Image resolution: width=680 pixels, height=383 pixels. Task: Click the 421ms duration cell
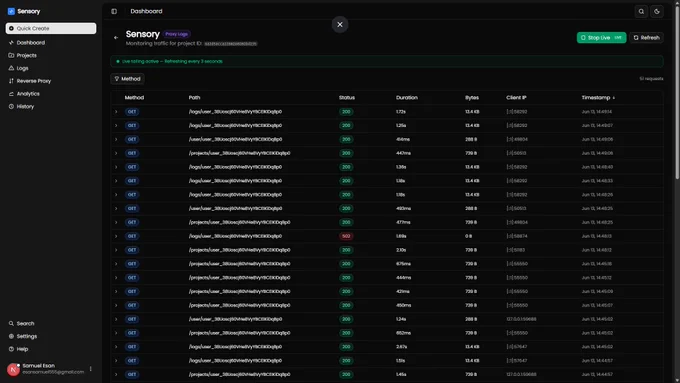[402, 291]
